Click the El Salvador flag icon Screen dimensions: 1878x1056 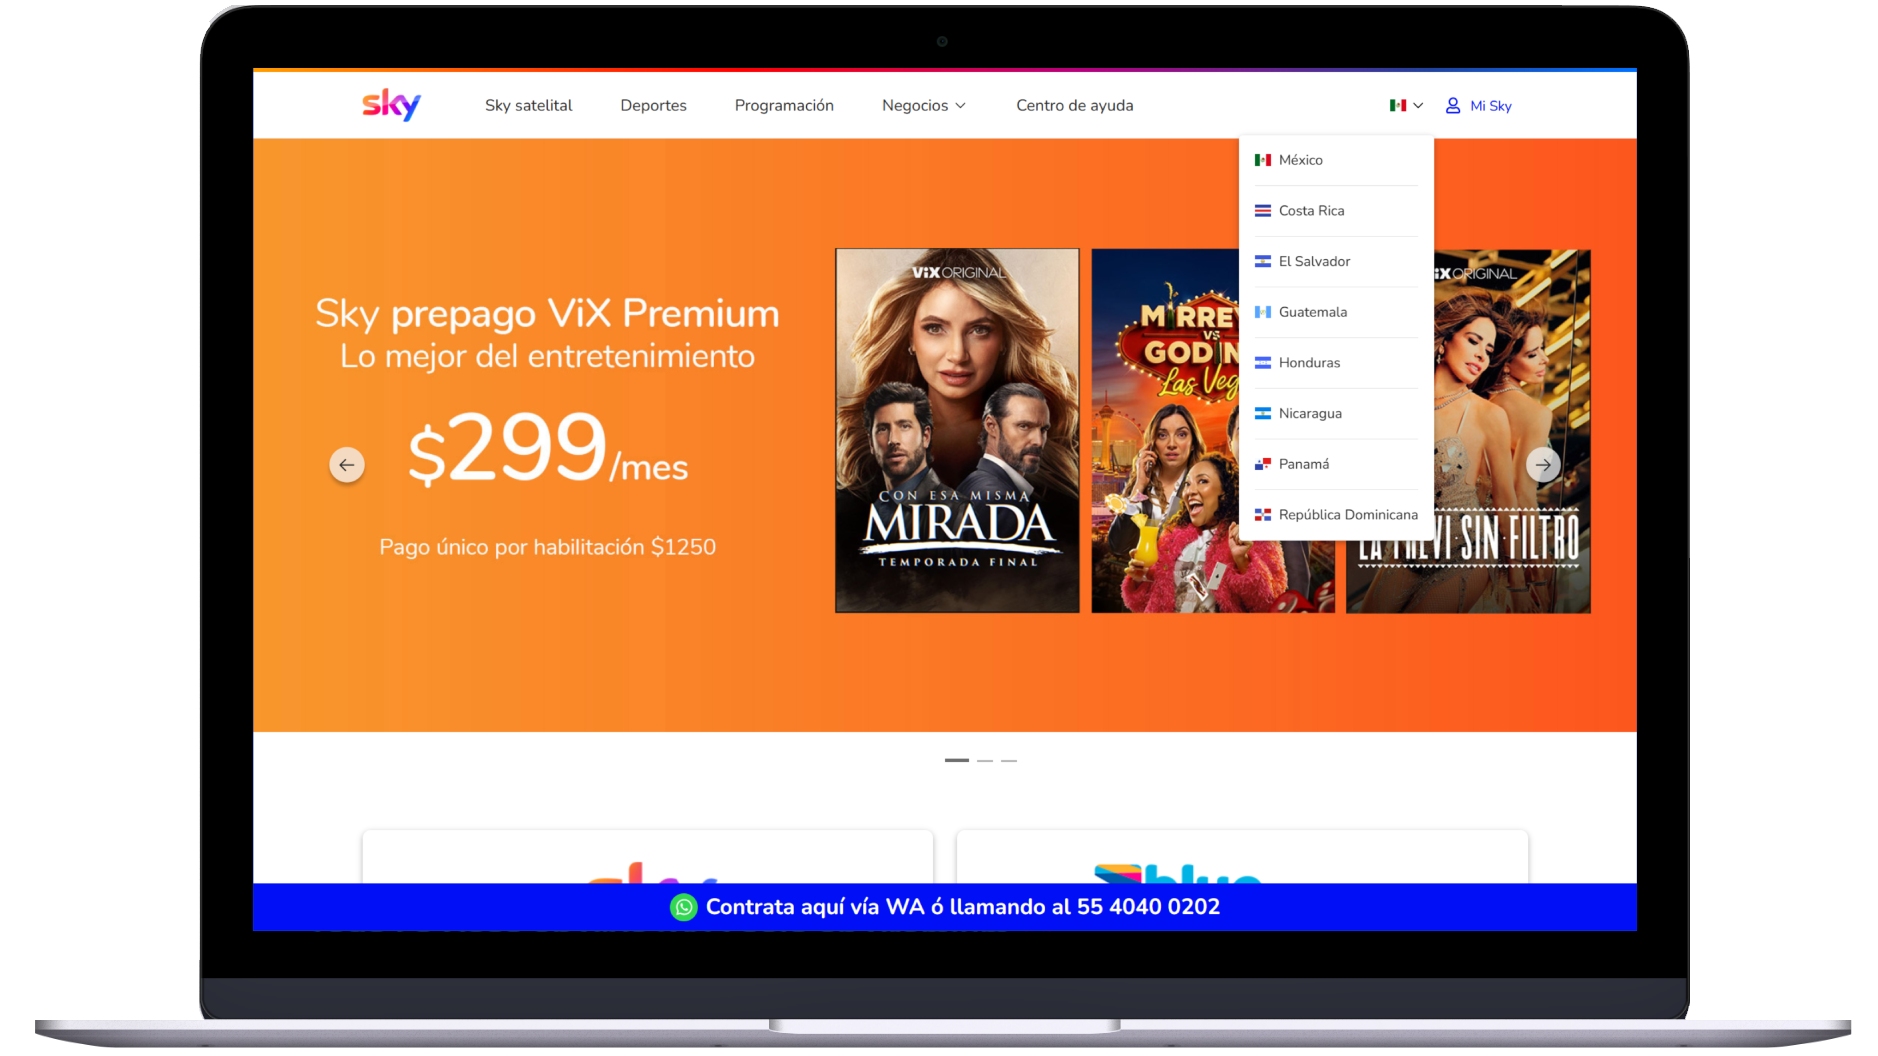pyautogui.click(x=1263, y=262)
